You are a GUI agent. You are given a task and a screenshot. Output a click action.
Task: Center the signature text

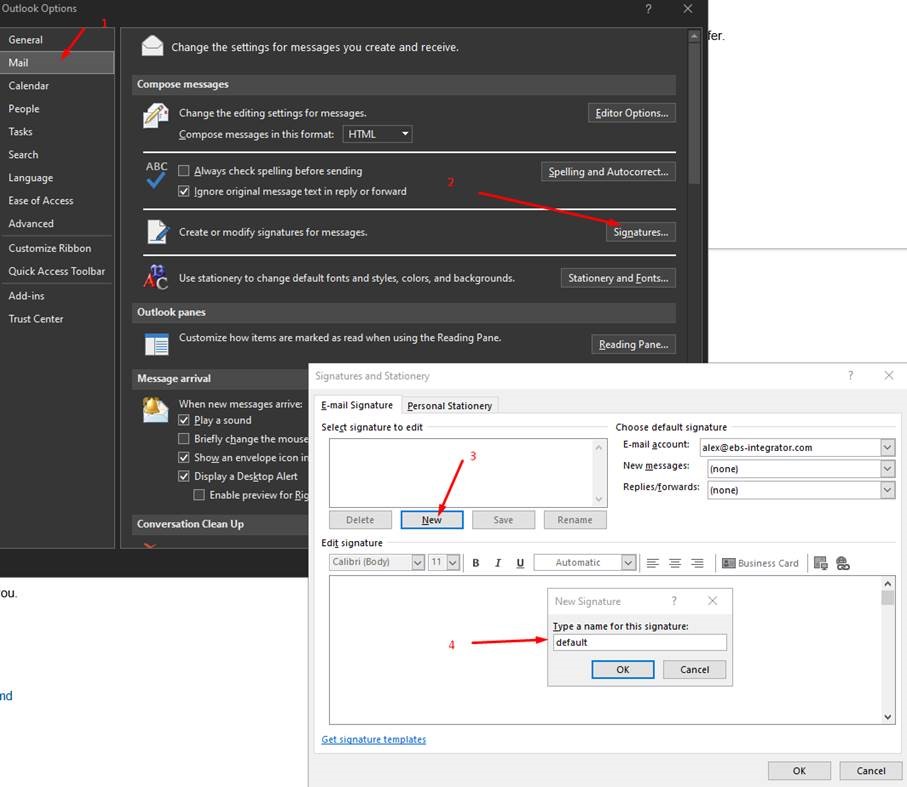(675, 563)
